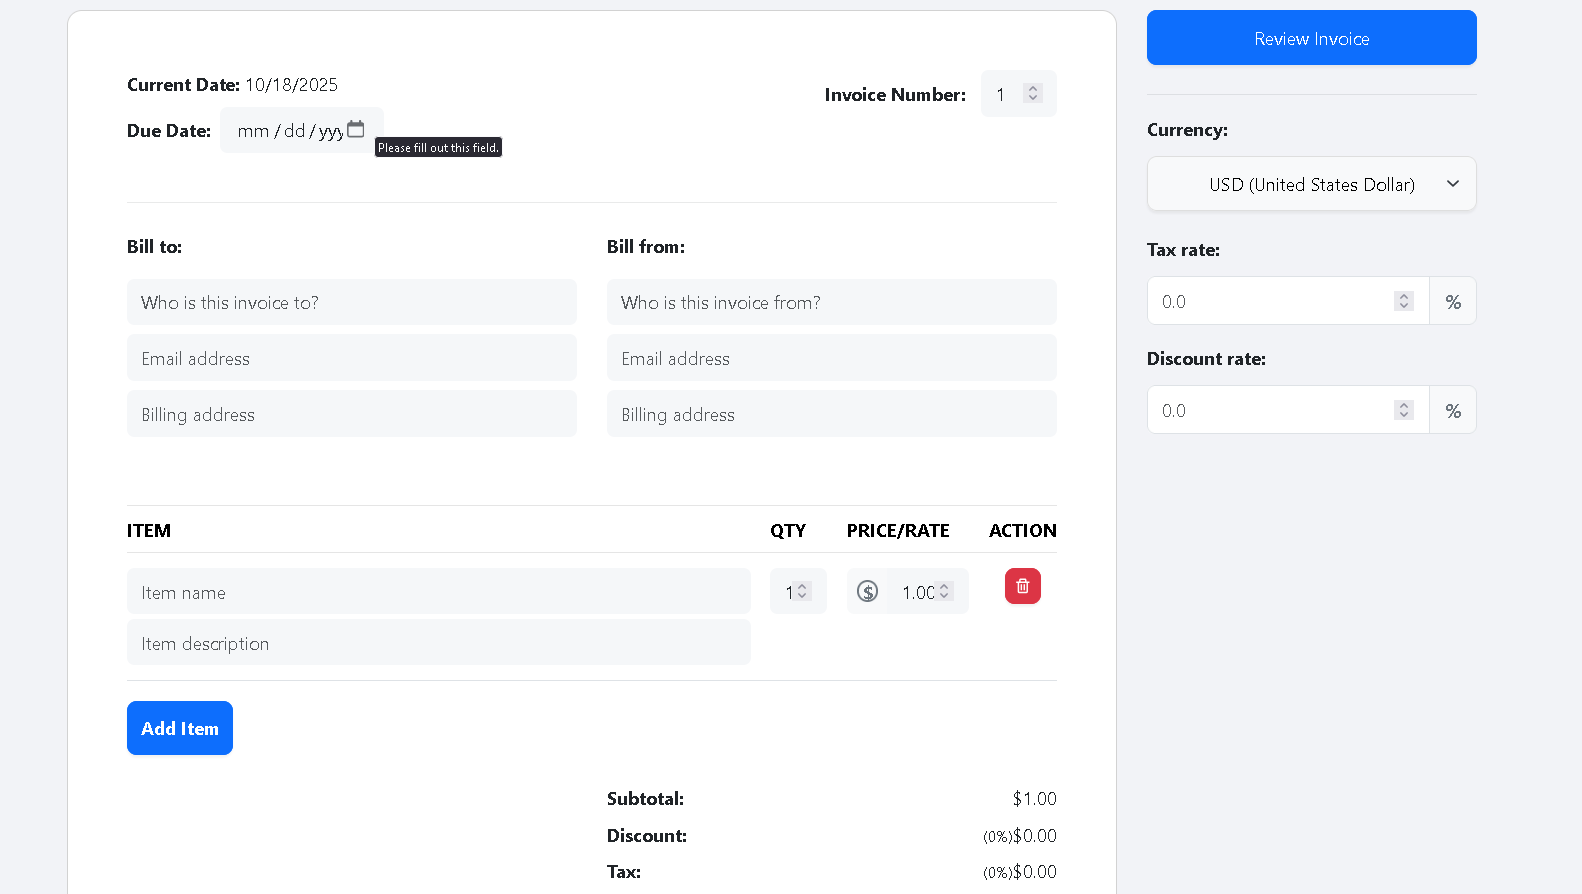Focus Bill to Email address field

point(352,358)
